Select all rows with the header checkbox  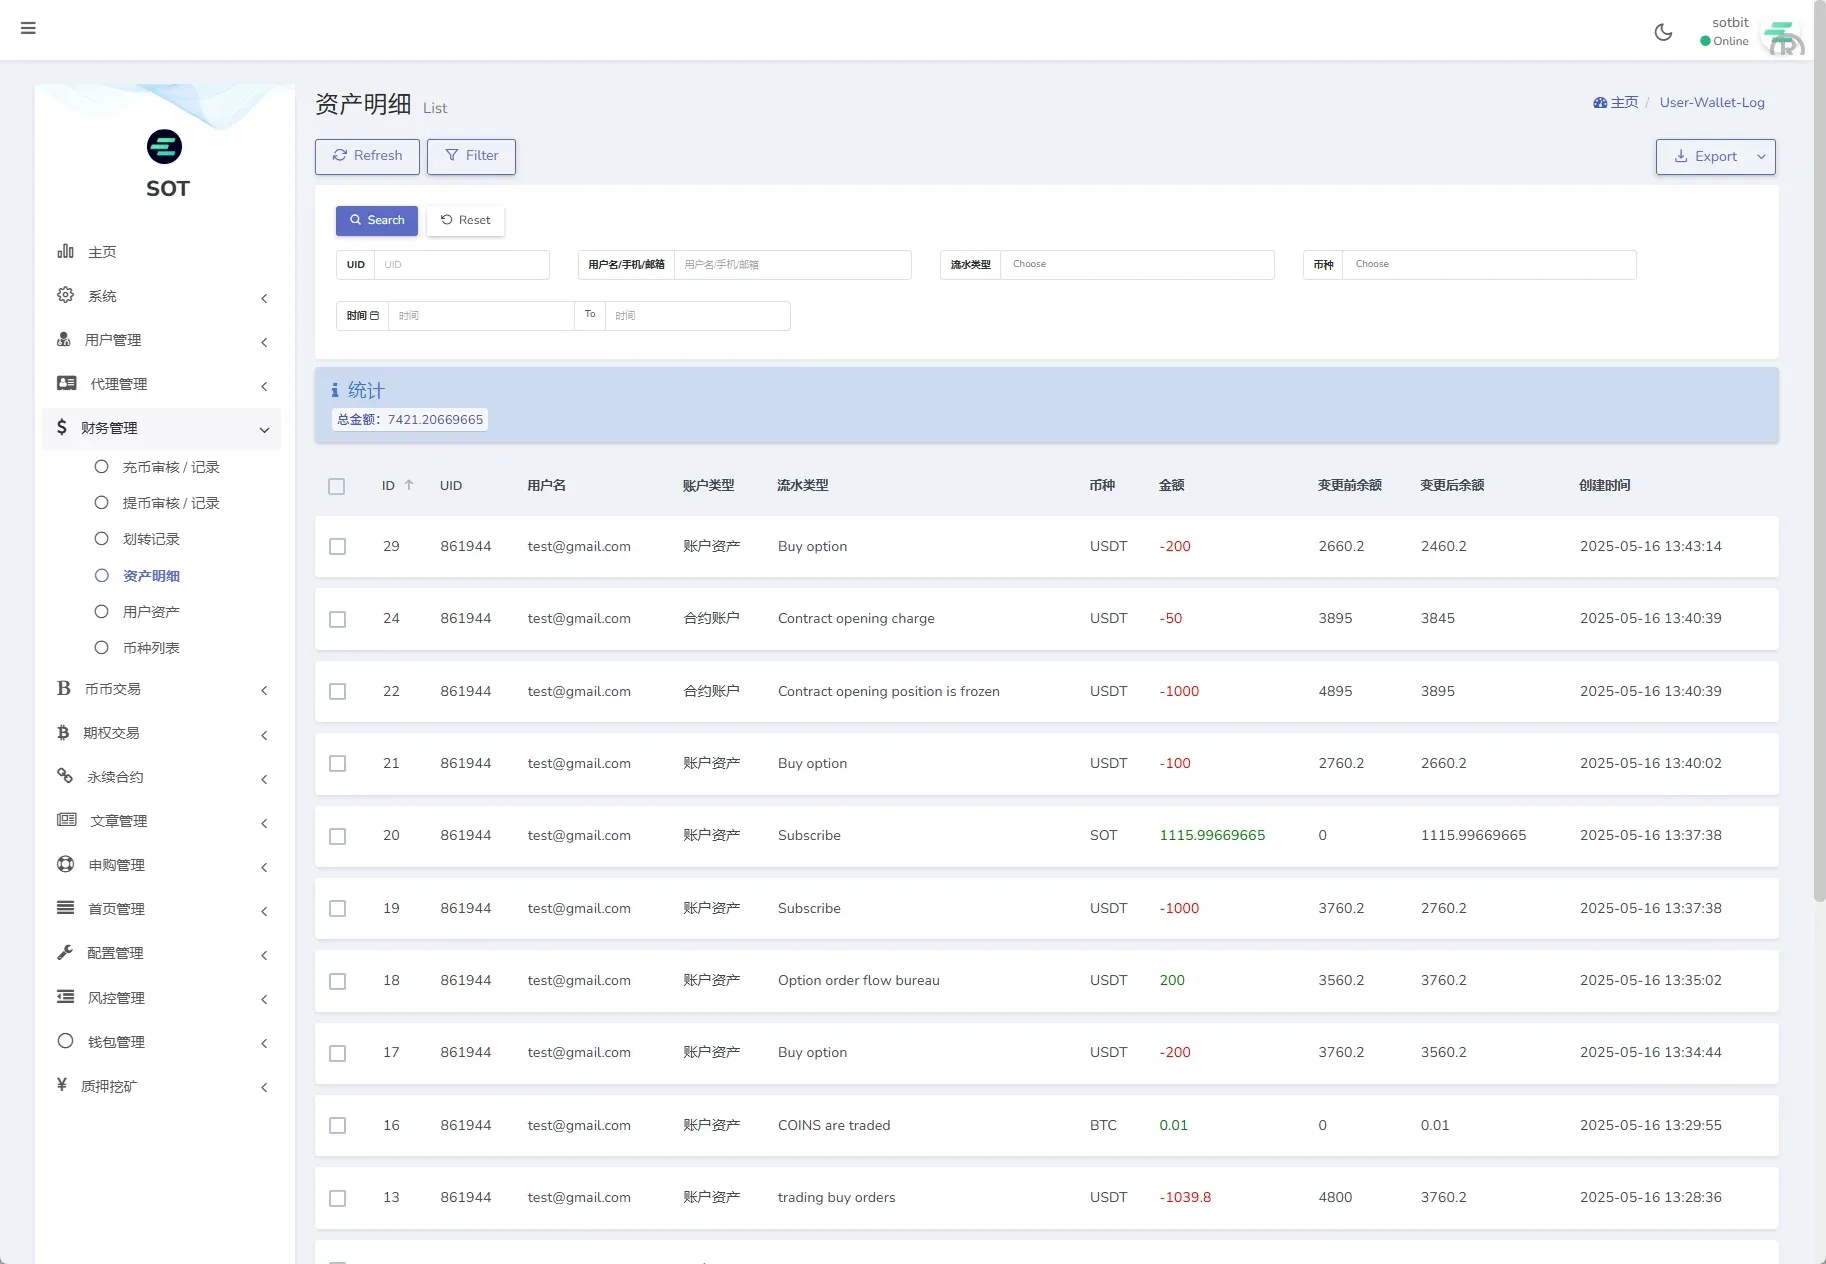click(x=337, y=487)
